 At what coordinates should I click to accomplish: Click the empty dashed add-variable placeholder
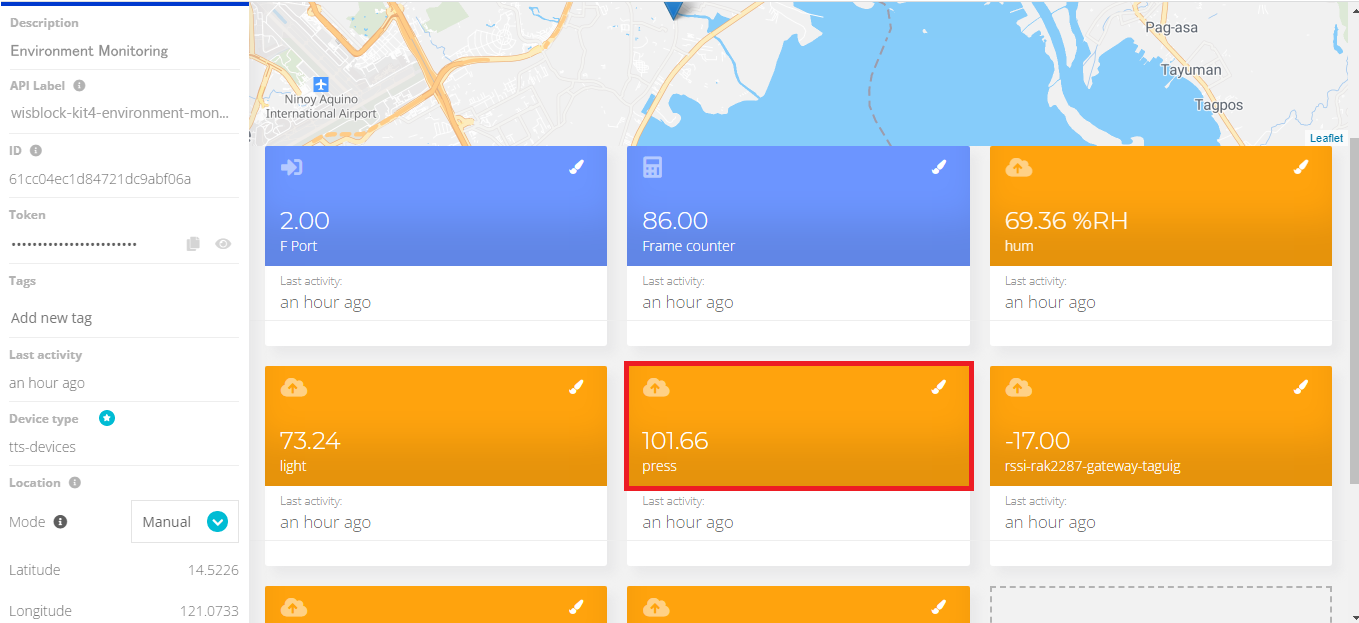1160,604
